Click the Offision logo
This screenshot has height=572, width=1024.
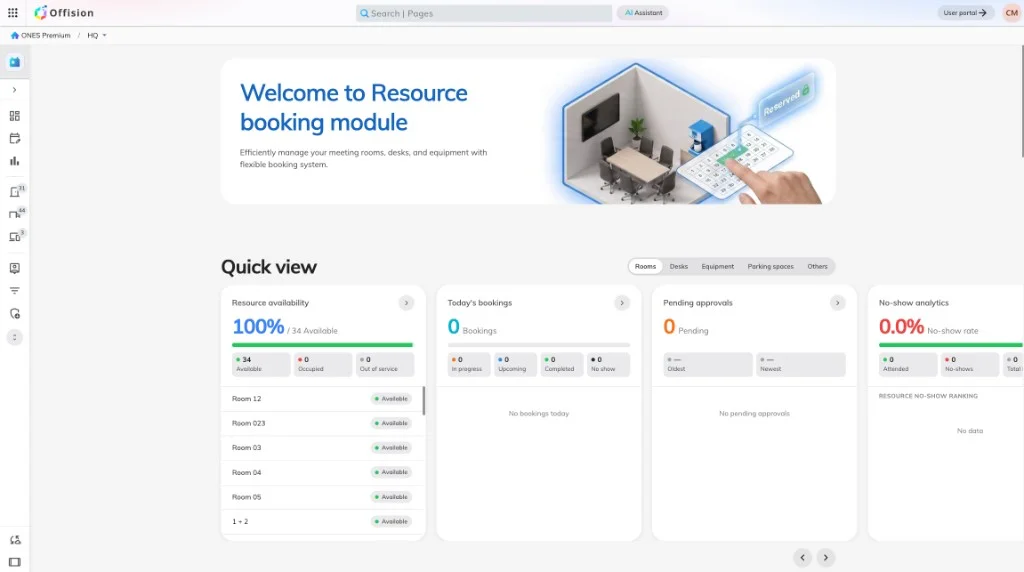[x=64, y=12]
